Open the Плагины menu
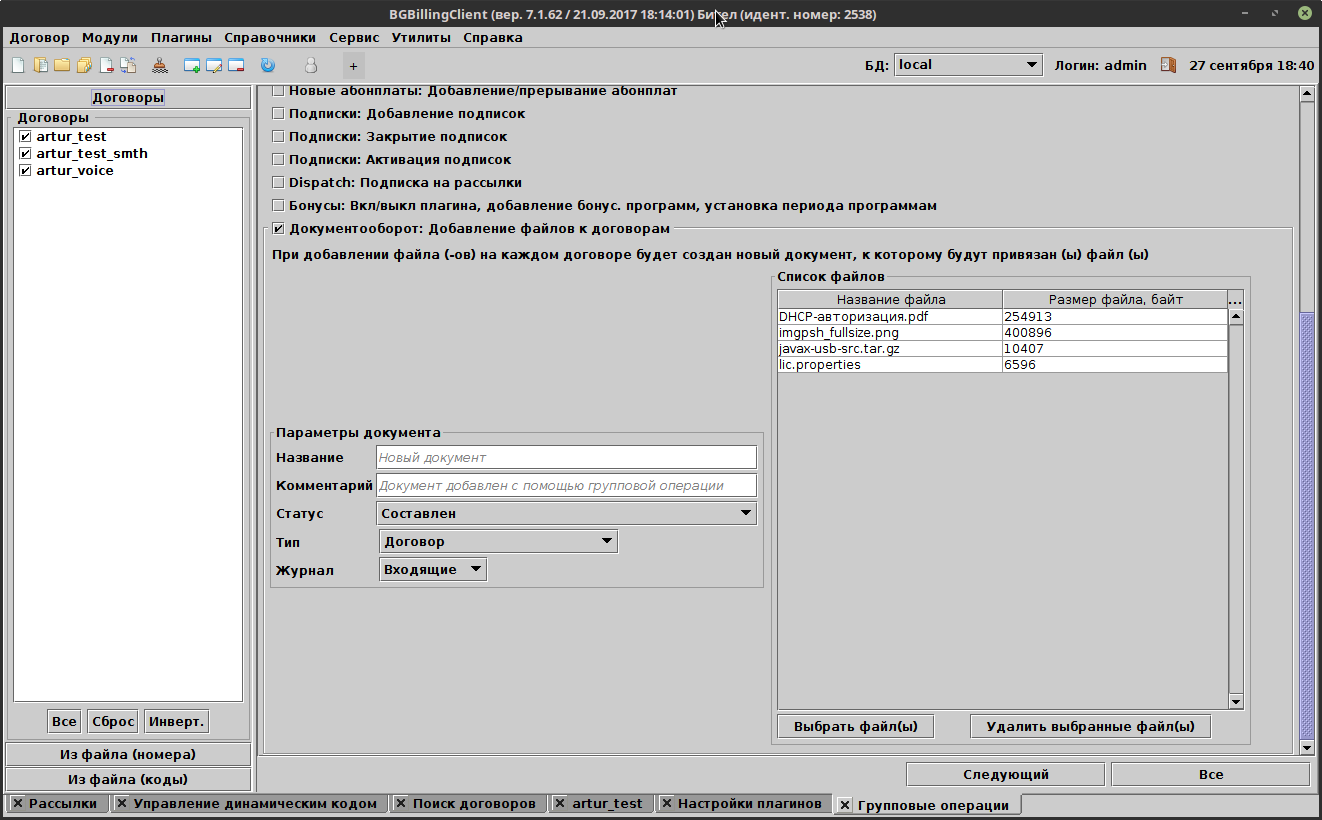 point(174,38)
